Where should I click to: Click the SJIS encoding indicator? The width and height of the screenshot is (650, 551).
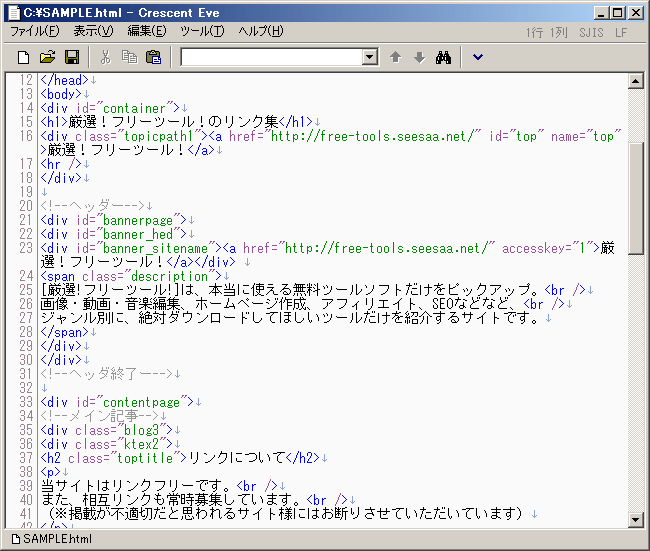point(592,32)
